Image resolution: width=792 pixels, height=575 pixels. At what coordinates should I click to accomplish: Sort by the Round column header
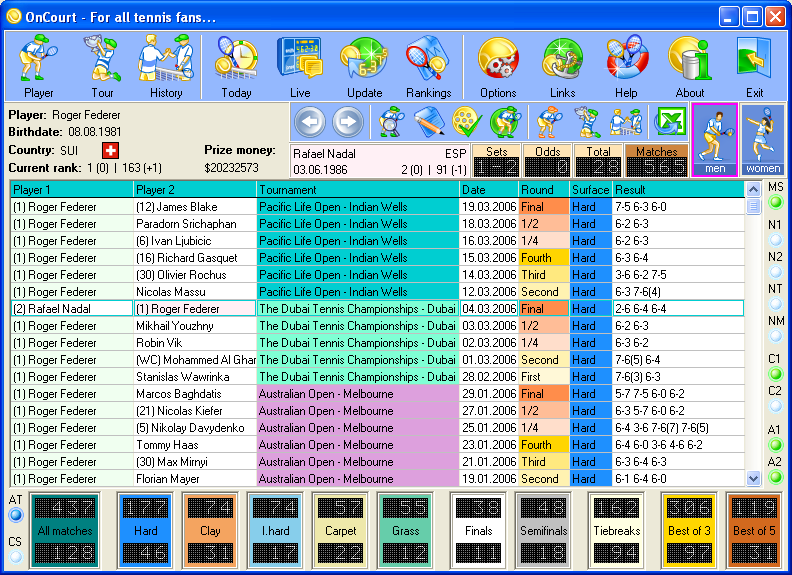point(544,190)
